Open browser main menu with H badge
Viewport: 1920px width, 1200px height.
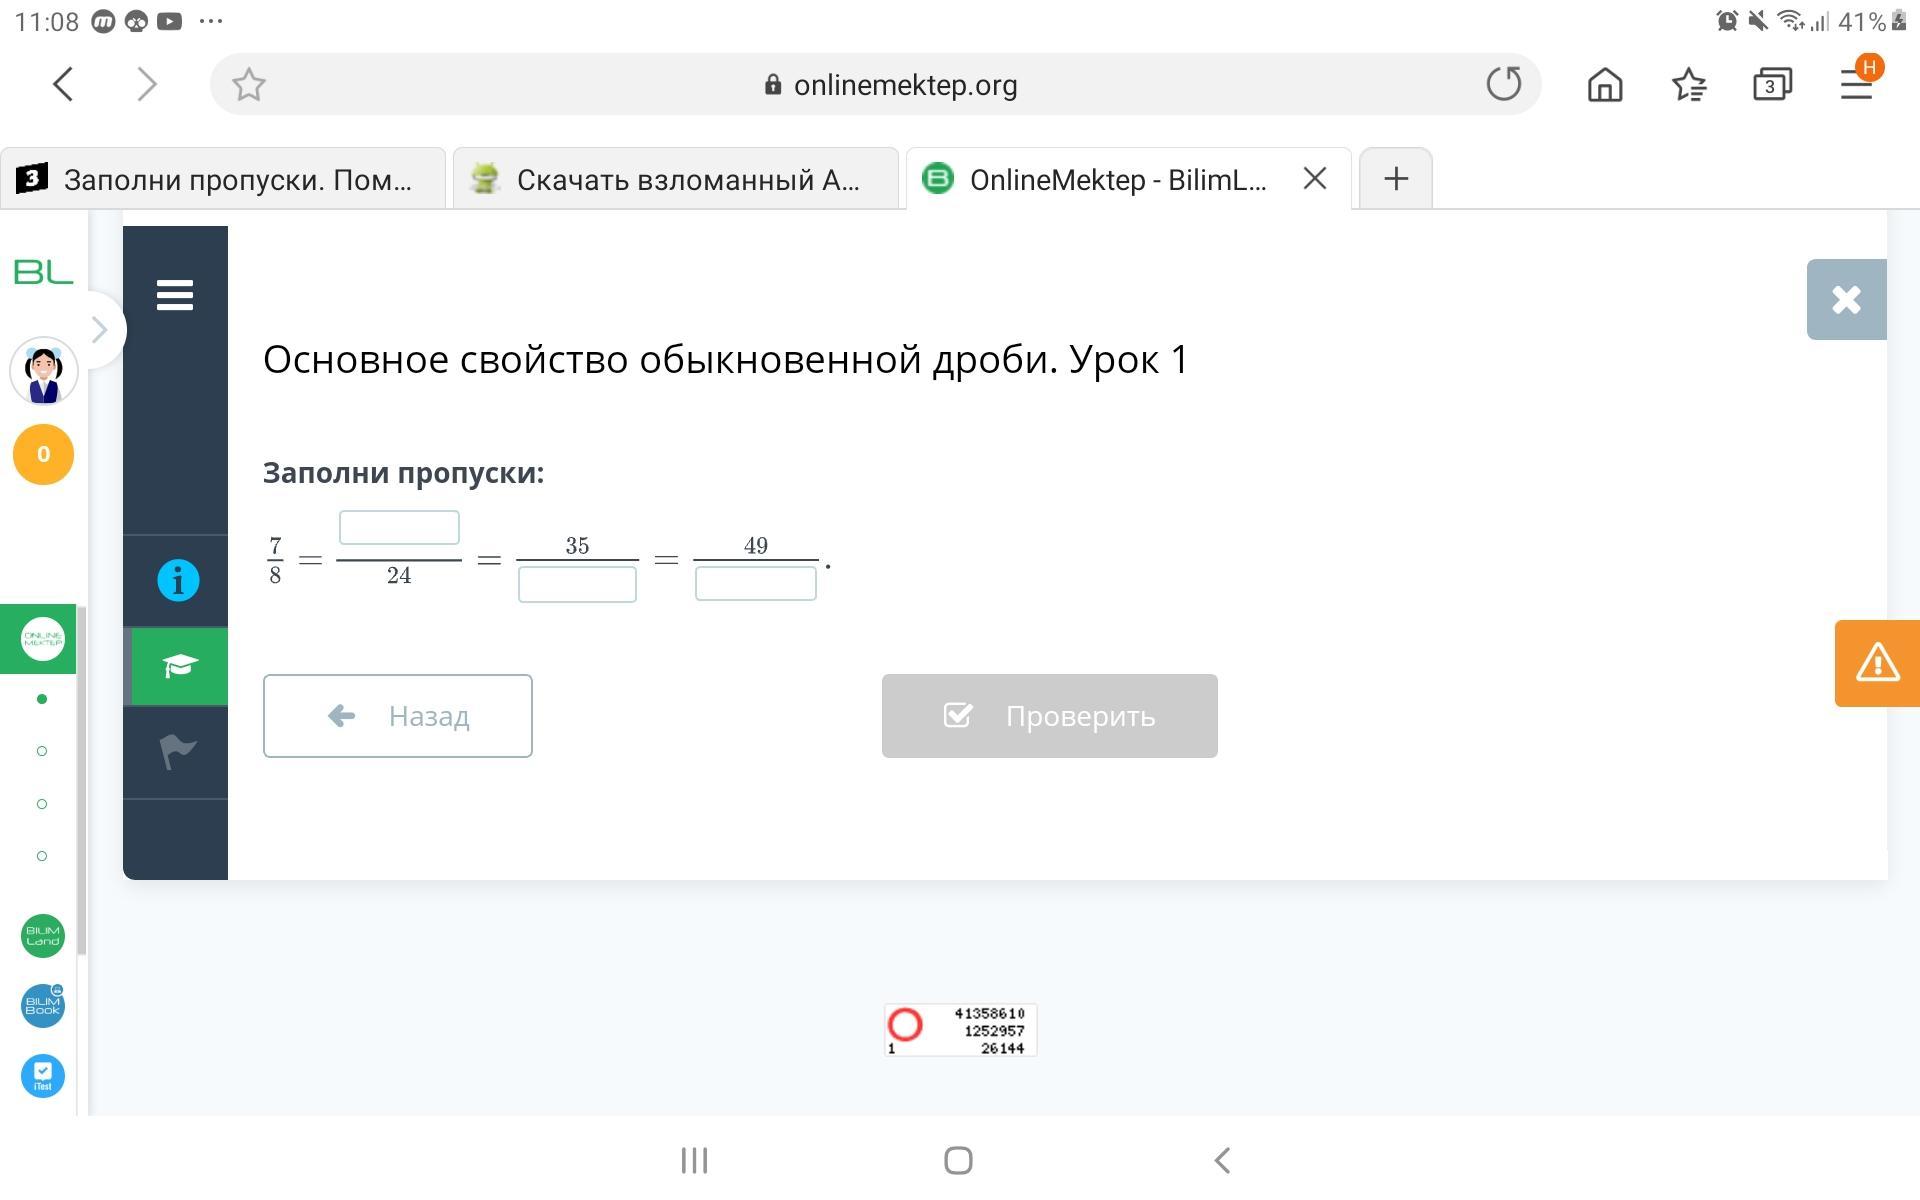coord(1857,85)
